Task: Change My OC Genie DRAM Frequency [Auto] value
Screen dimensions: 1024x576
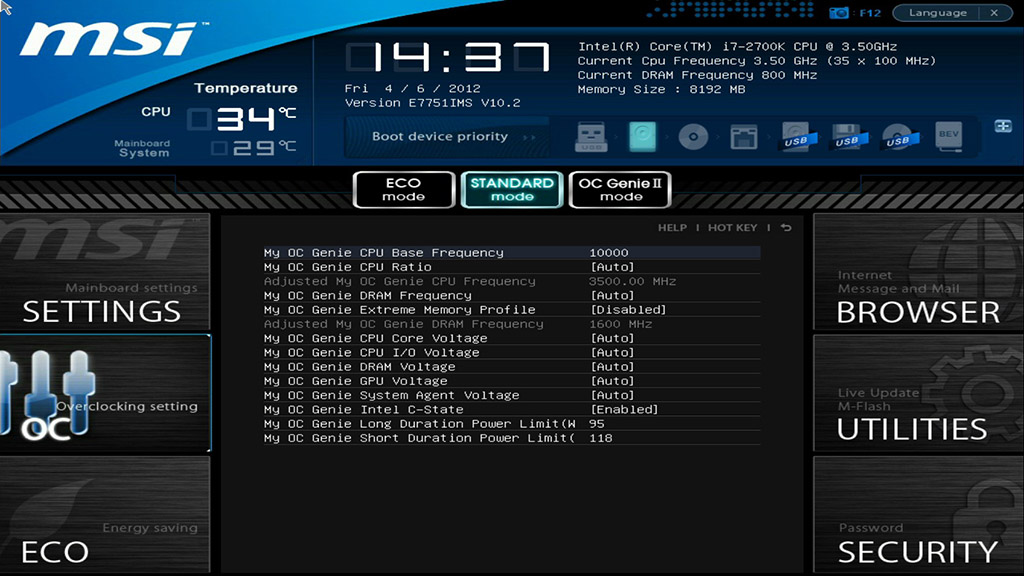Action: (613, 296)
